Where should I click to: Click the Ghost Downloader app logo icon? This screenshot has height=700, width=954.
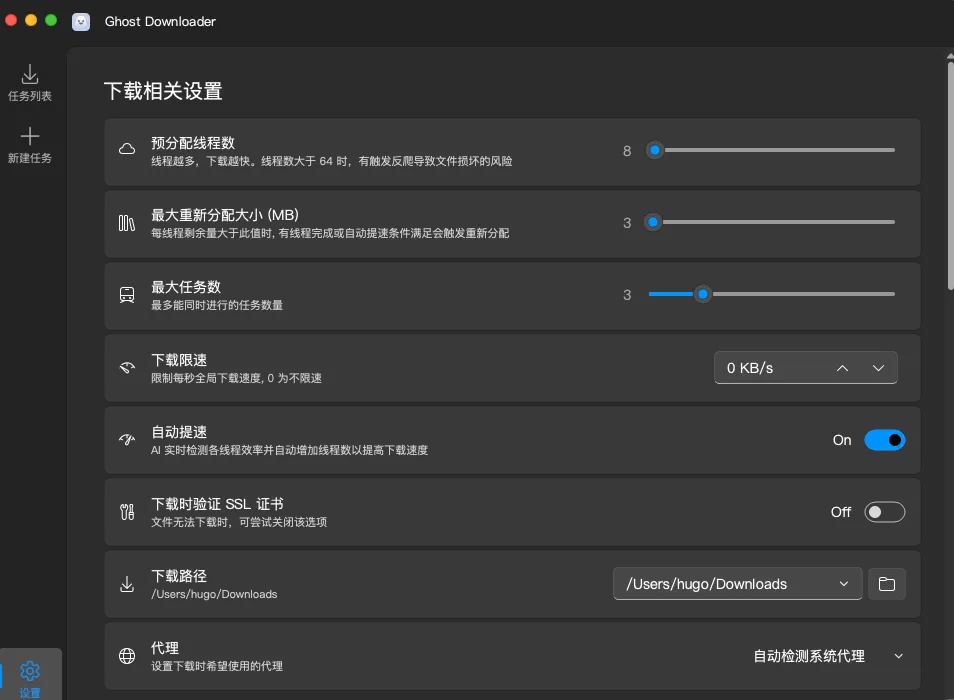click(81, 22)
